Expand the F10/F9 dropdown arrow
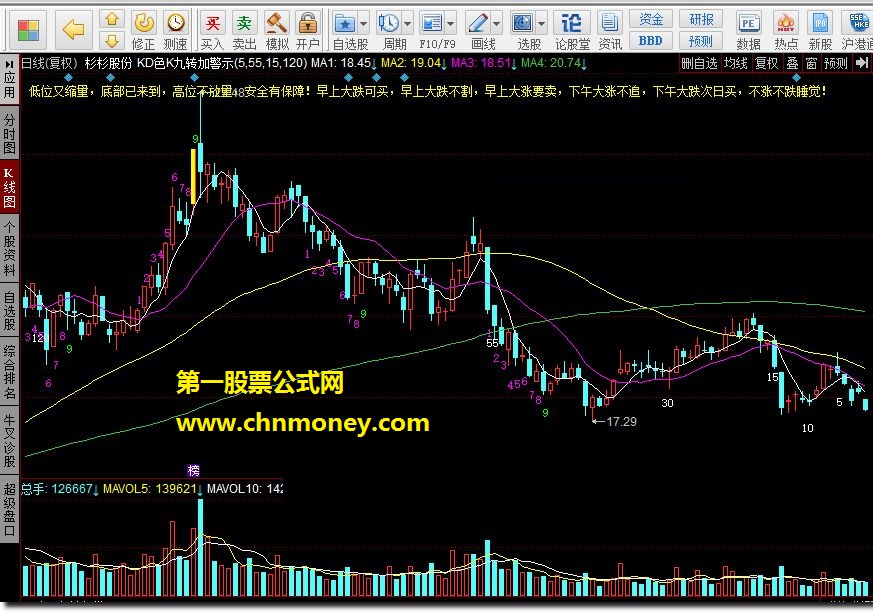 coord(451,24)
